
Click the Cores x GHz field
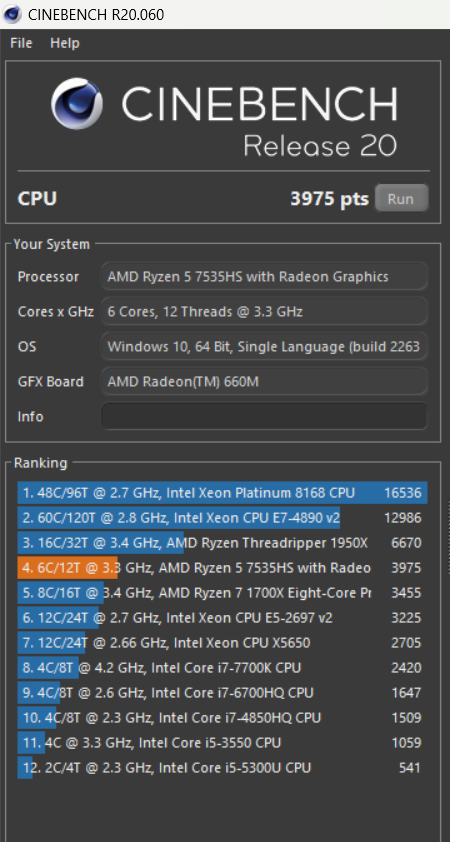(264, 311)
